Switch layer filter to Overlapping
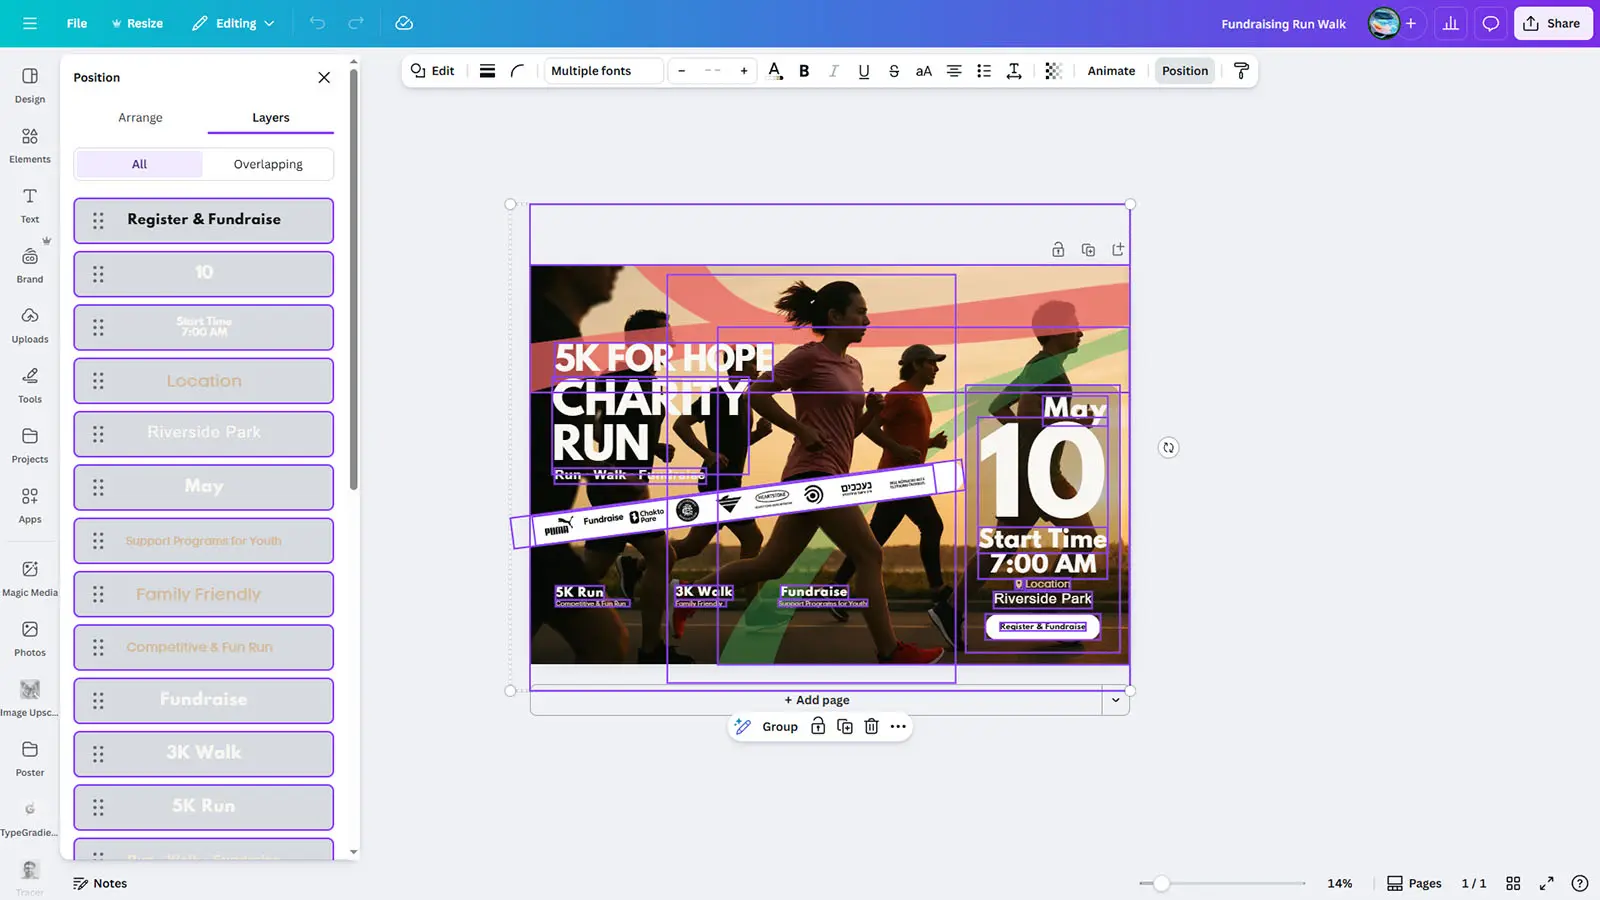The width and height of the screenshot is (1600, 900). [x=268, y=164]
